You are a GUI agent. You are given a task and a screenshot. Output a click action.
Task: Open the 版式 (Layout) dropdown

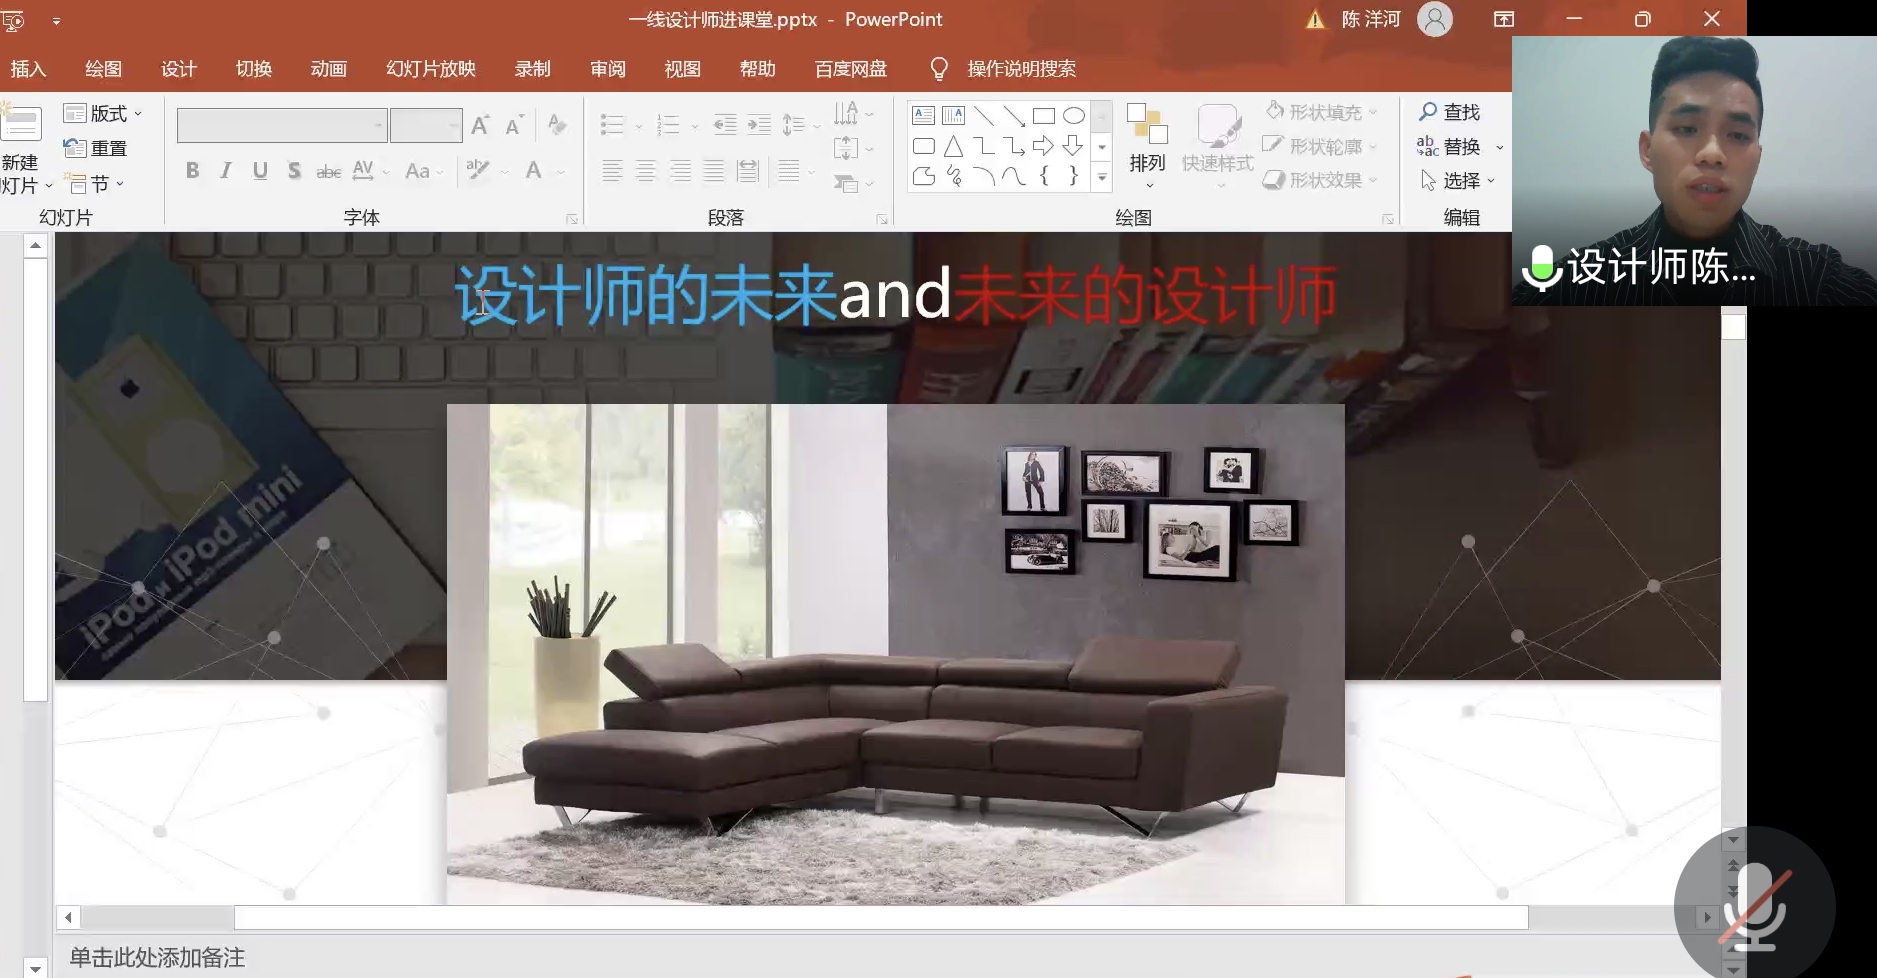pyautogui.click(x=103, y=113)
